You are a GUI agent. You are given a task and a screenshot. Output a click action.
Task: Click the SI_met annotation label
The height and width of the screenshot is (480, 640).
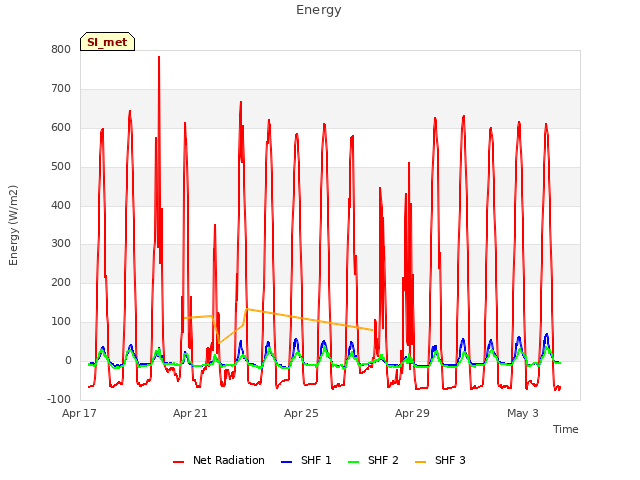coord(107,42)
